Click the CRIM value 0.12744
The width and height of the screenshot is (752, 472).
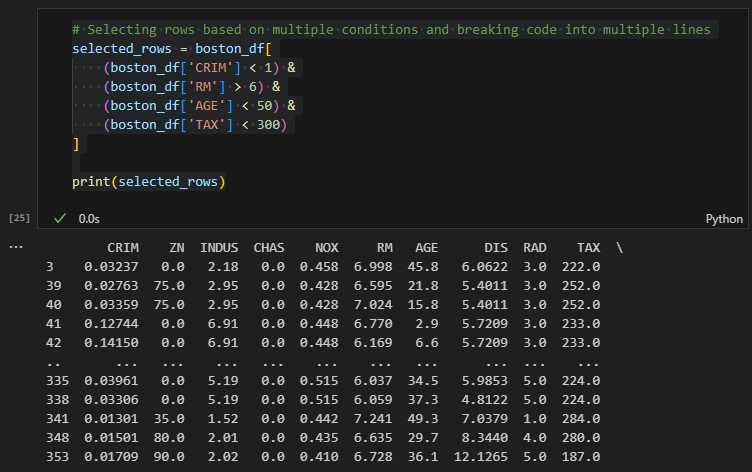(x=111, y=324)
